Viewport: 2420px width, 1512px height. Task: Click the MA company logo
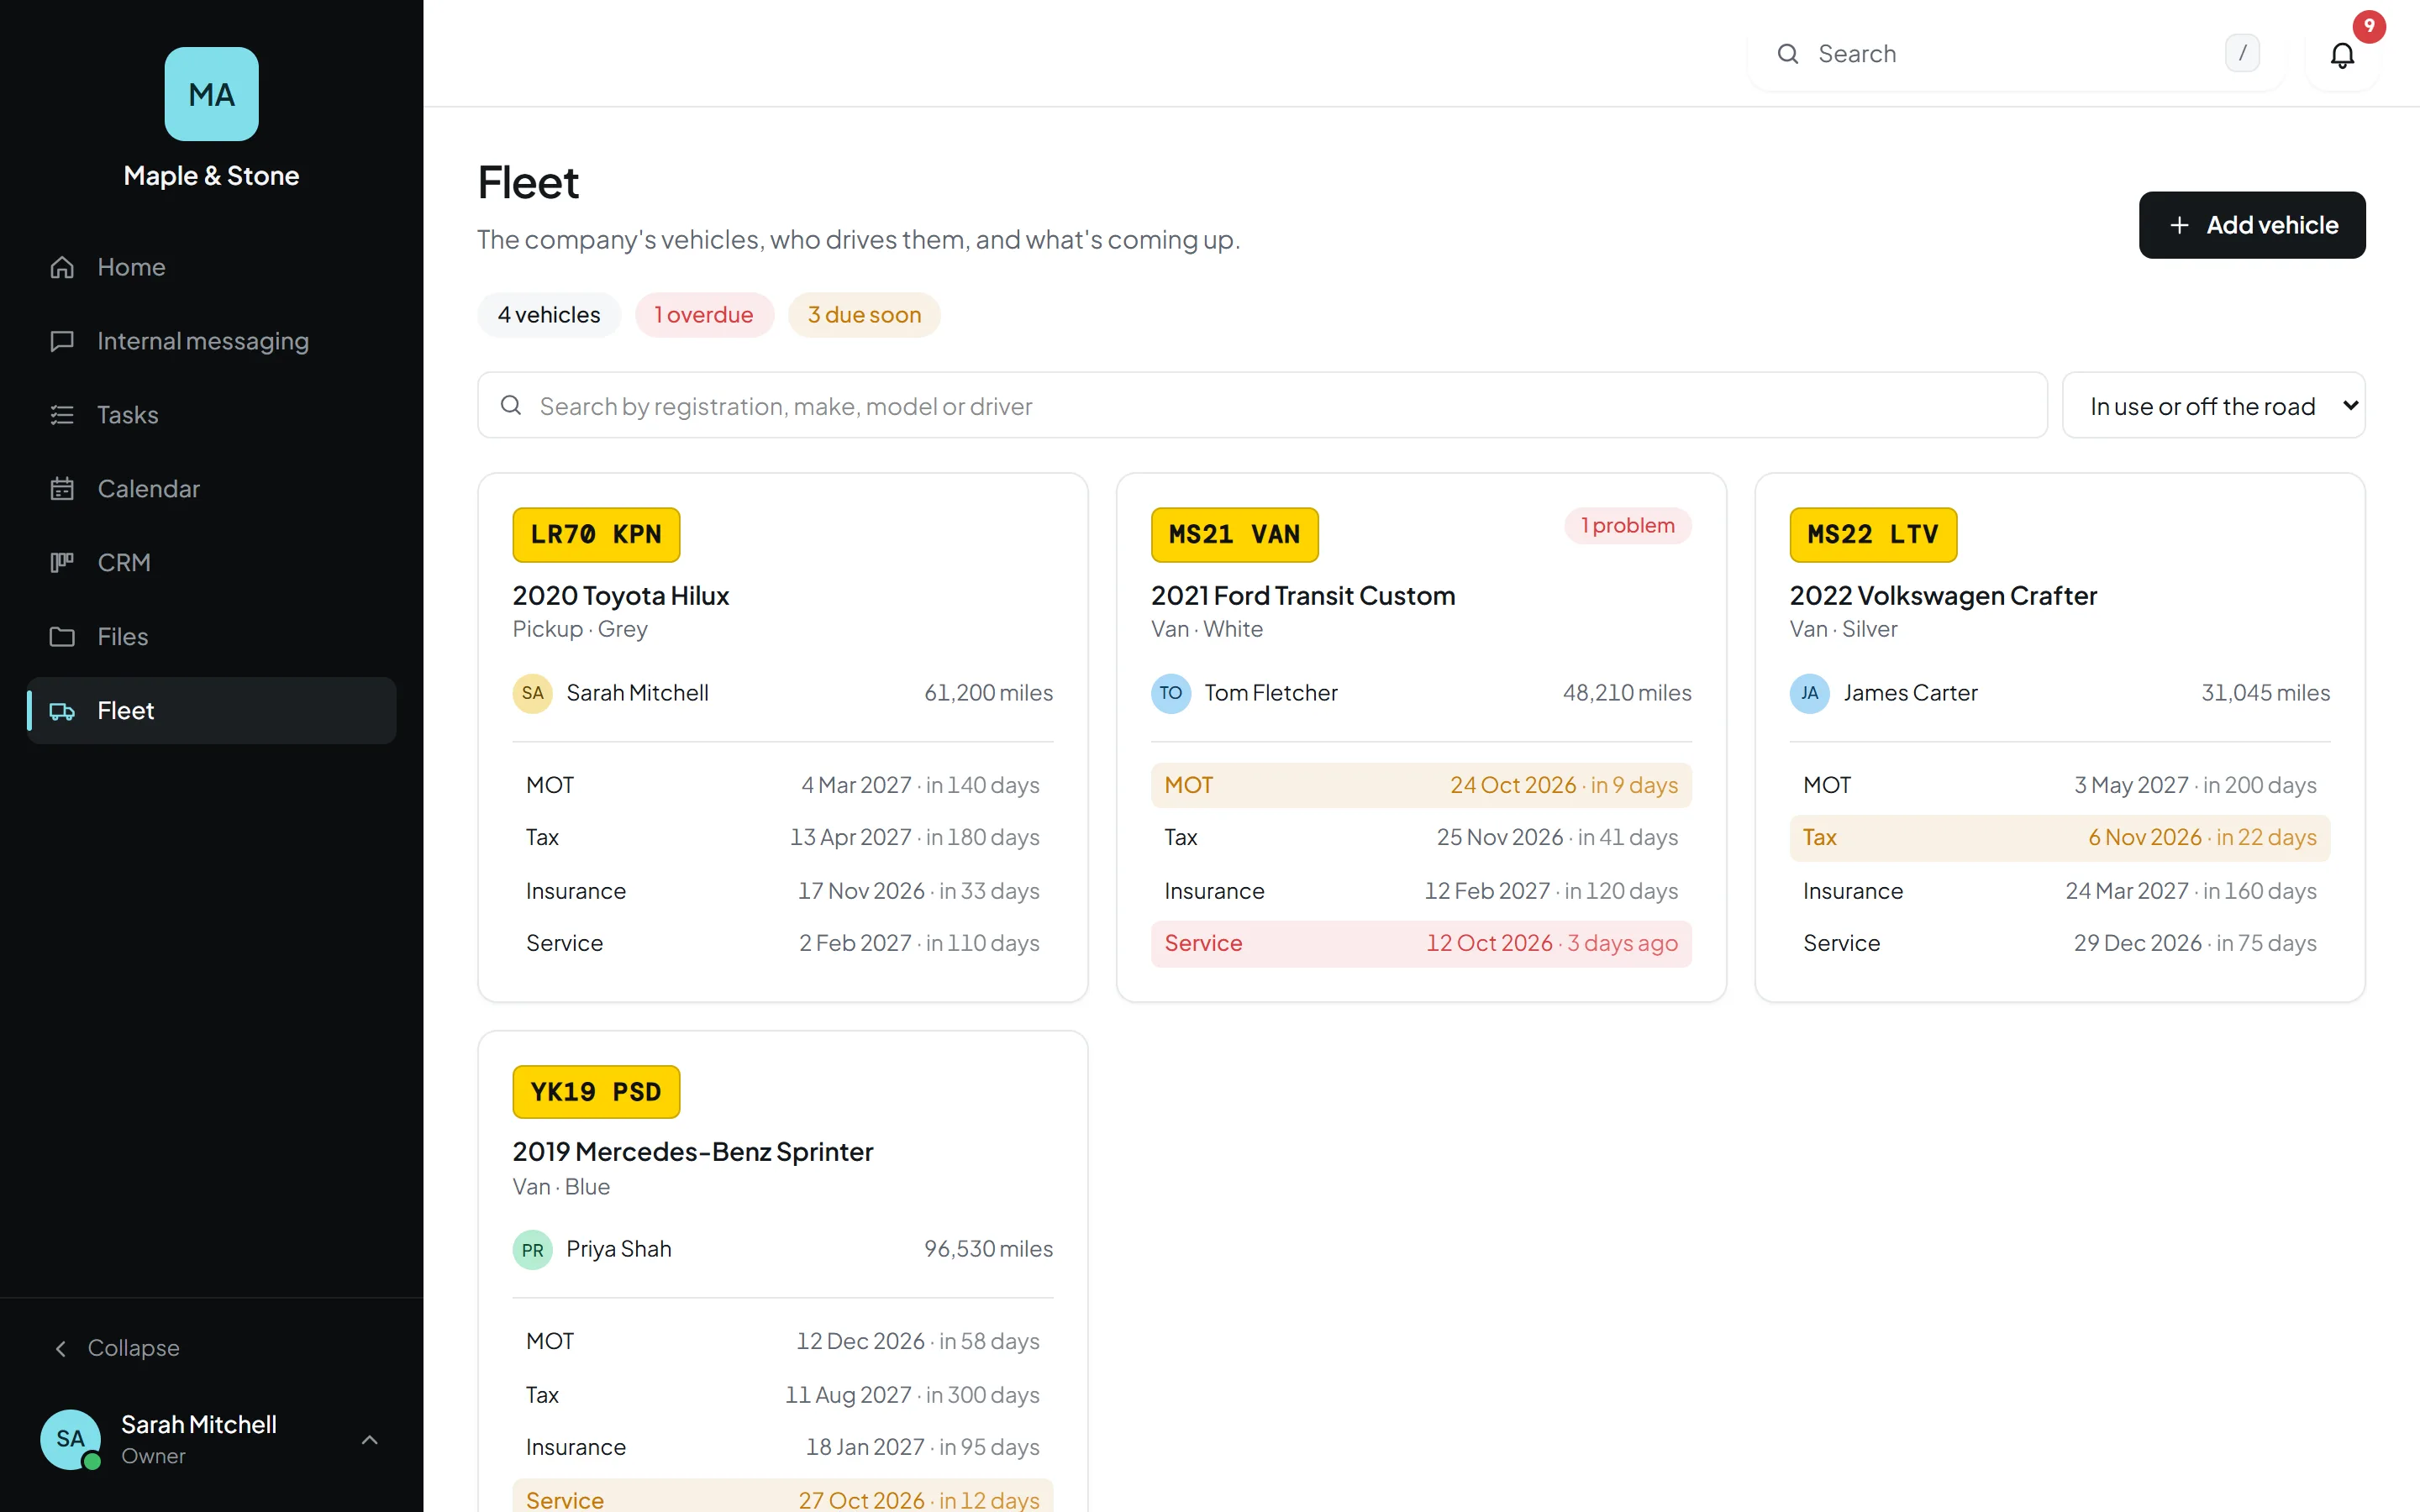click(211, 94)
